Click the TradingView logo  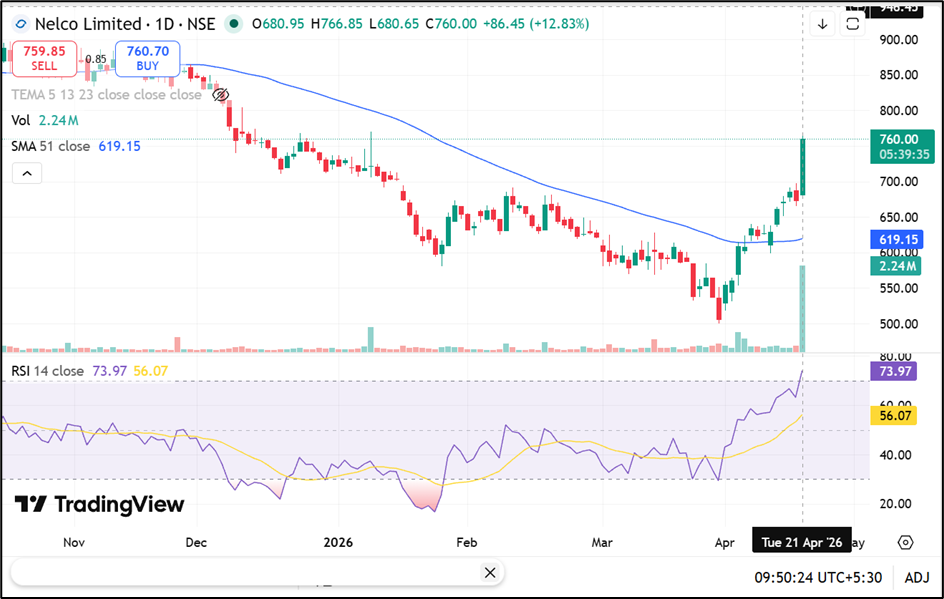click(x=100, y=504)
